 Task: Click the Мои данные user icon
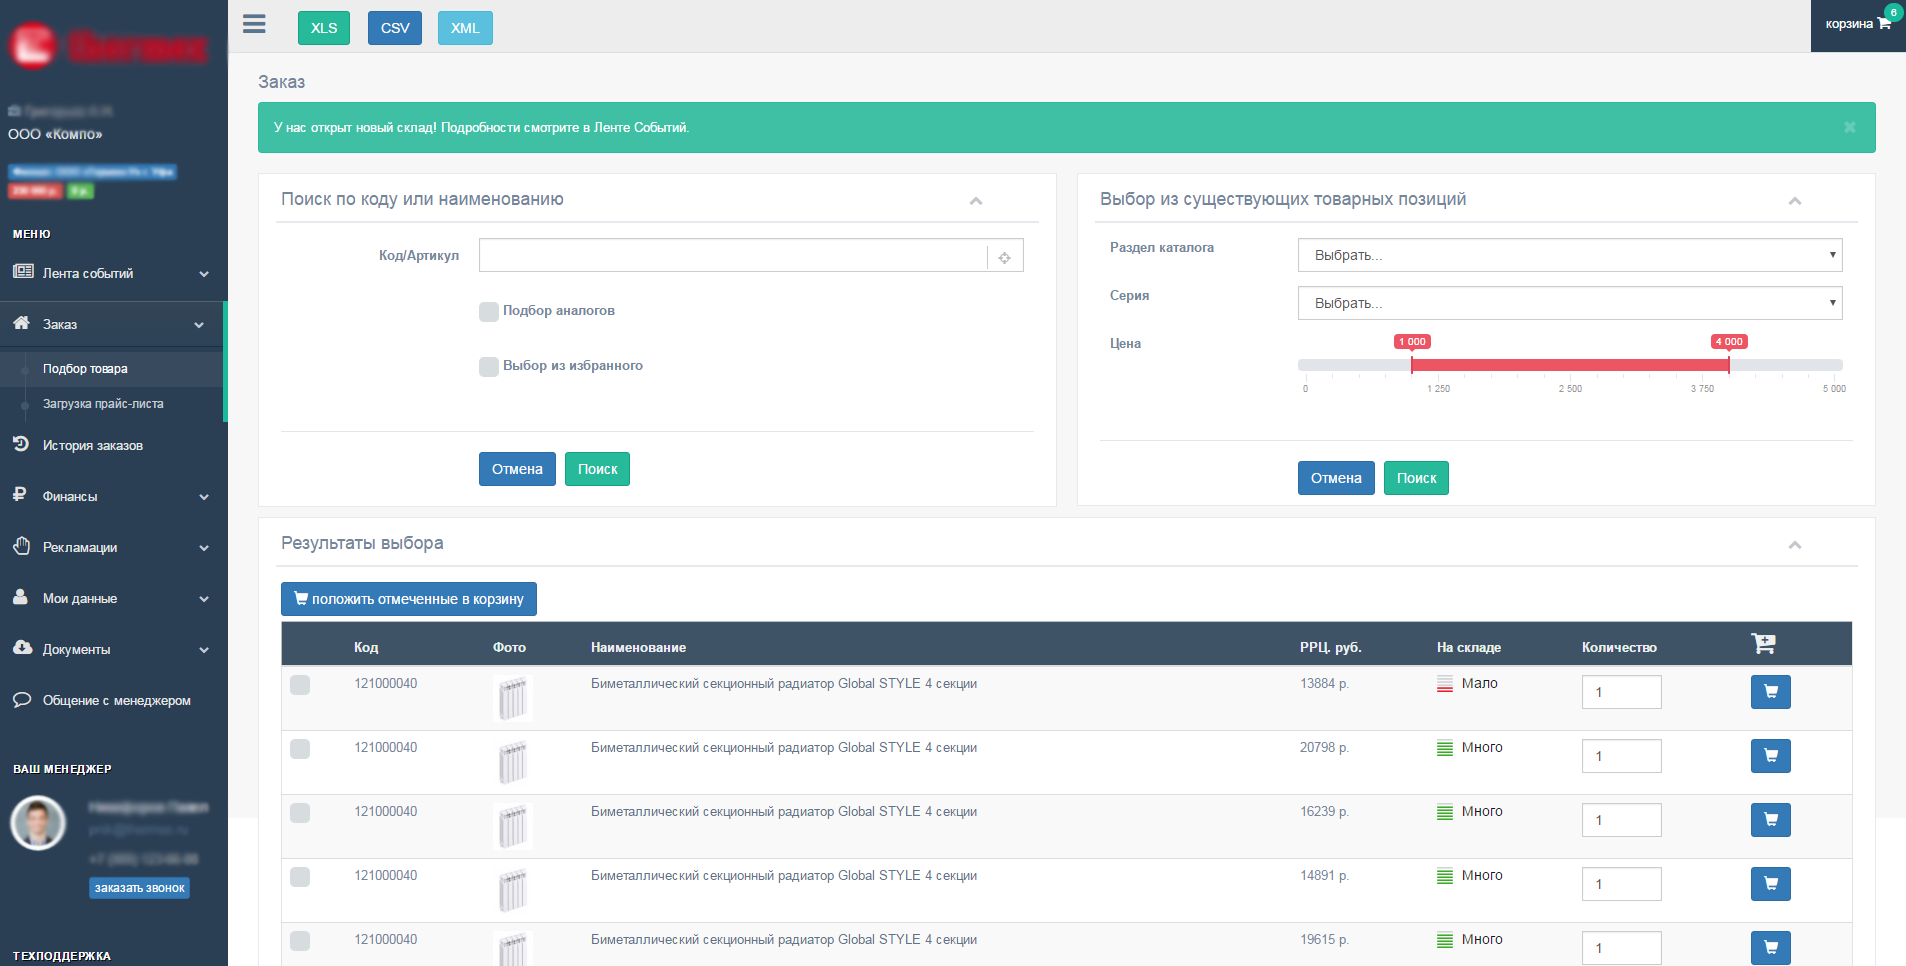tap(20, 597)
